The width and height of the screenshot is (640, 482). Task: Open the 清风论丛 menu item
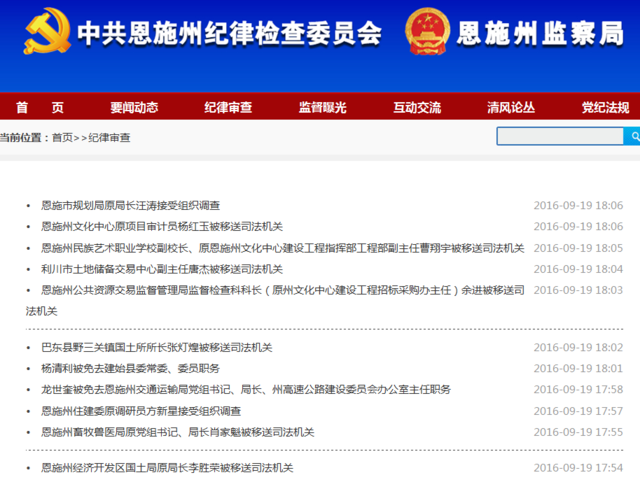click(511, 107)
